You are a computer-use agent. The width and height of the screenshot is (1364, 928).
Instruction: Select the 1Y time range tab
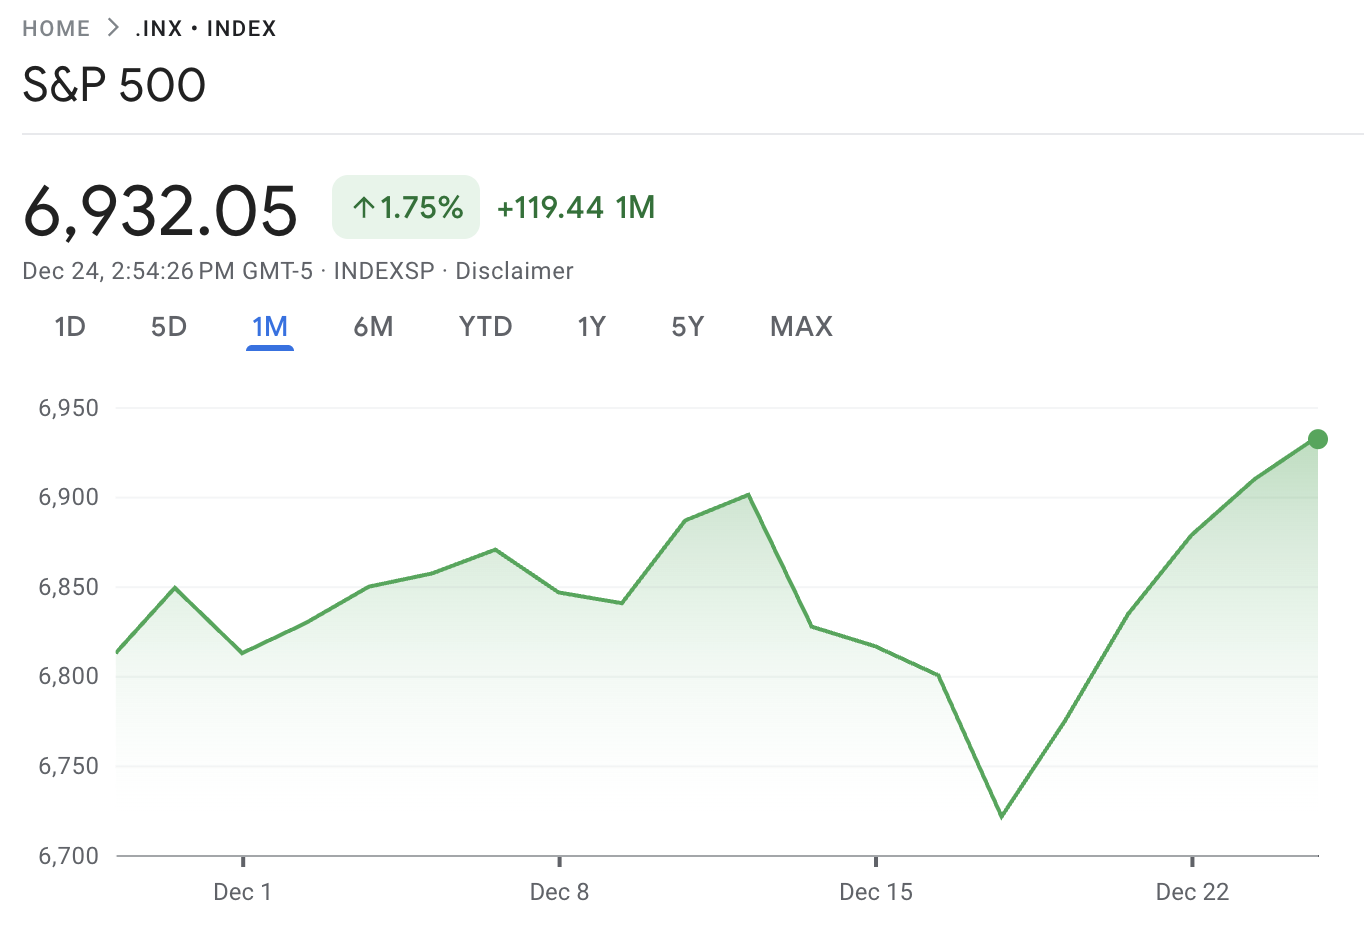tap(591, 326)
